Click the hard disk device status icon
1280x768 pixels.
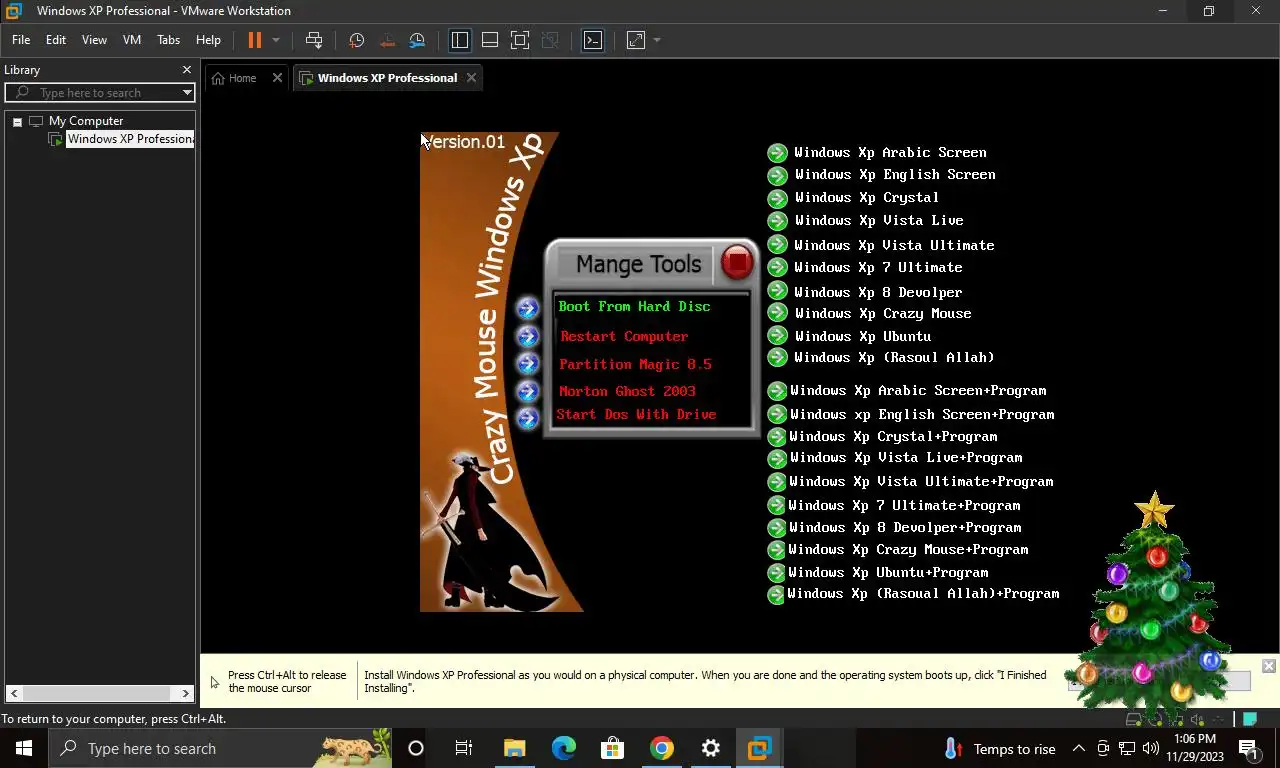click(x=1133, y=719)
